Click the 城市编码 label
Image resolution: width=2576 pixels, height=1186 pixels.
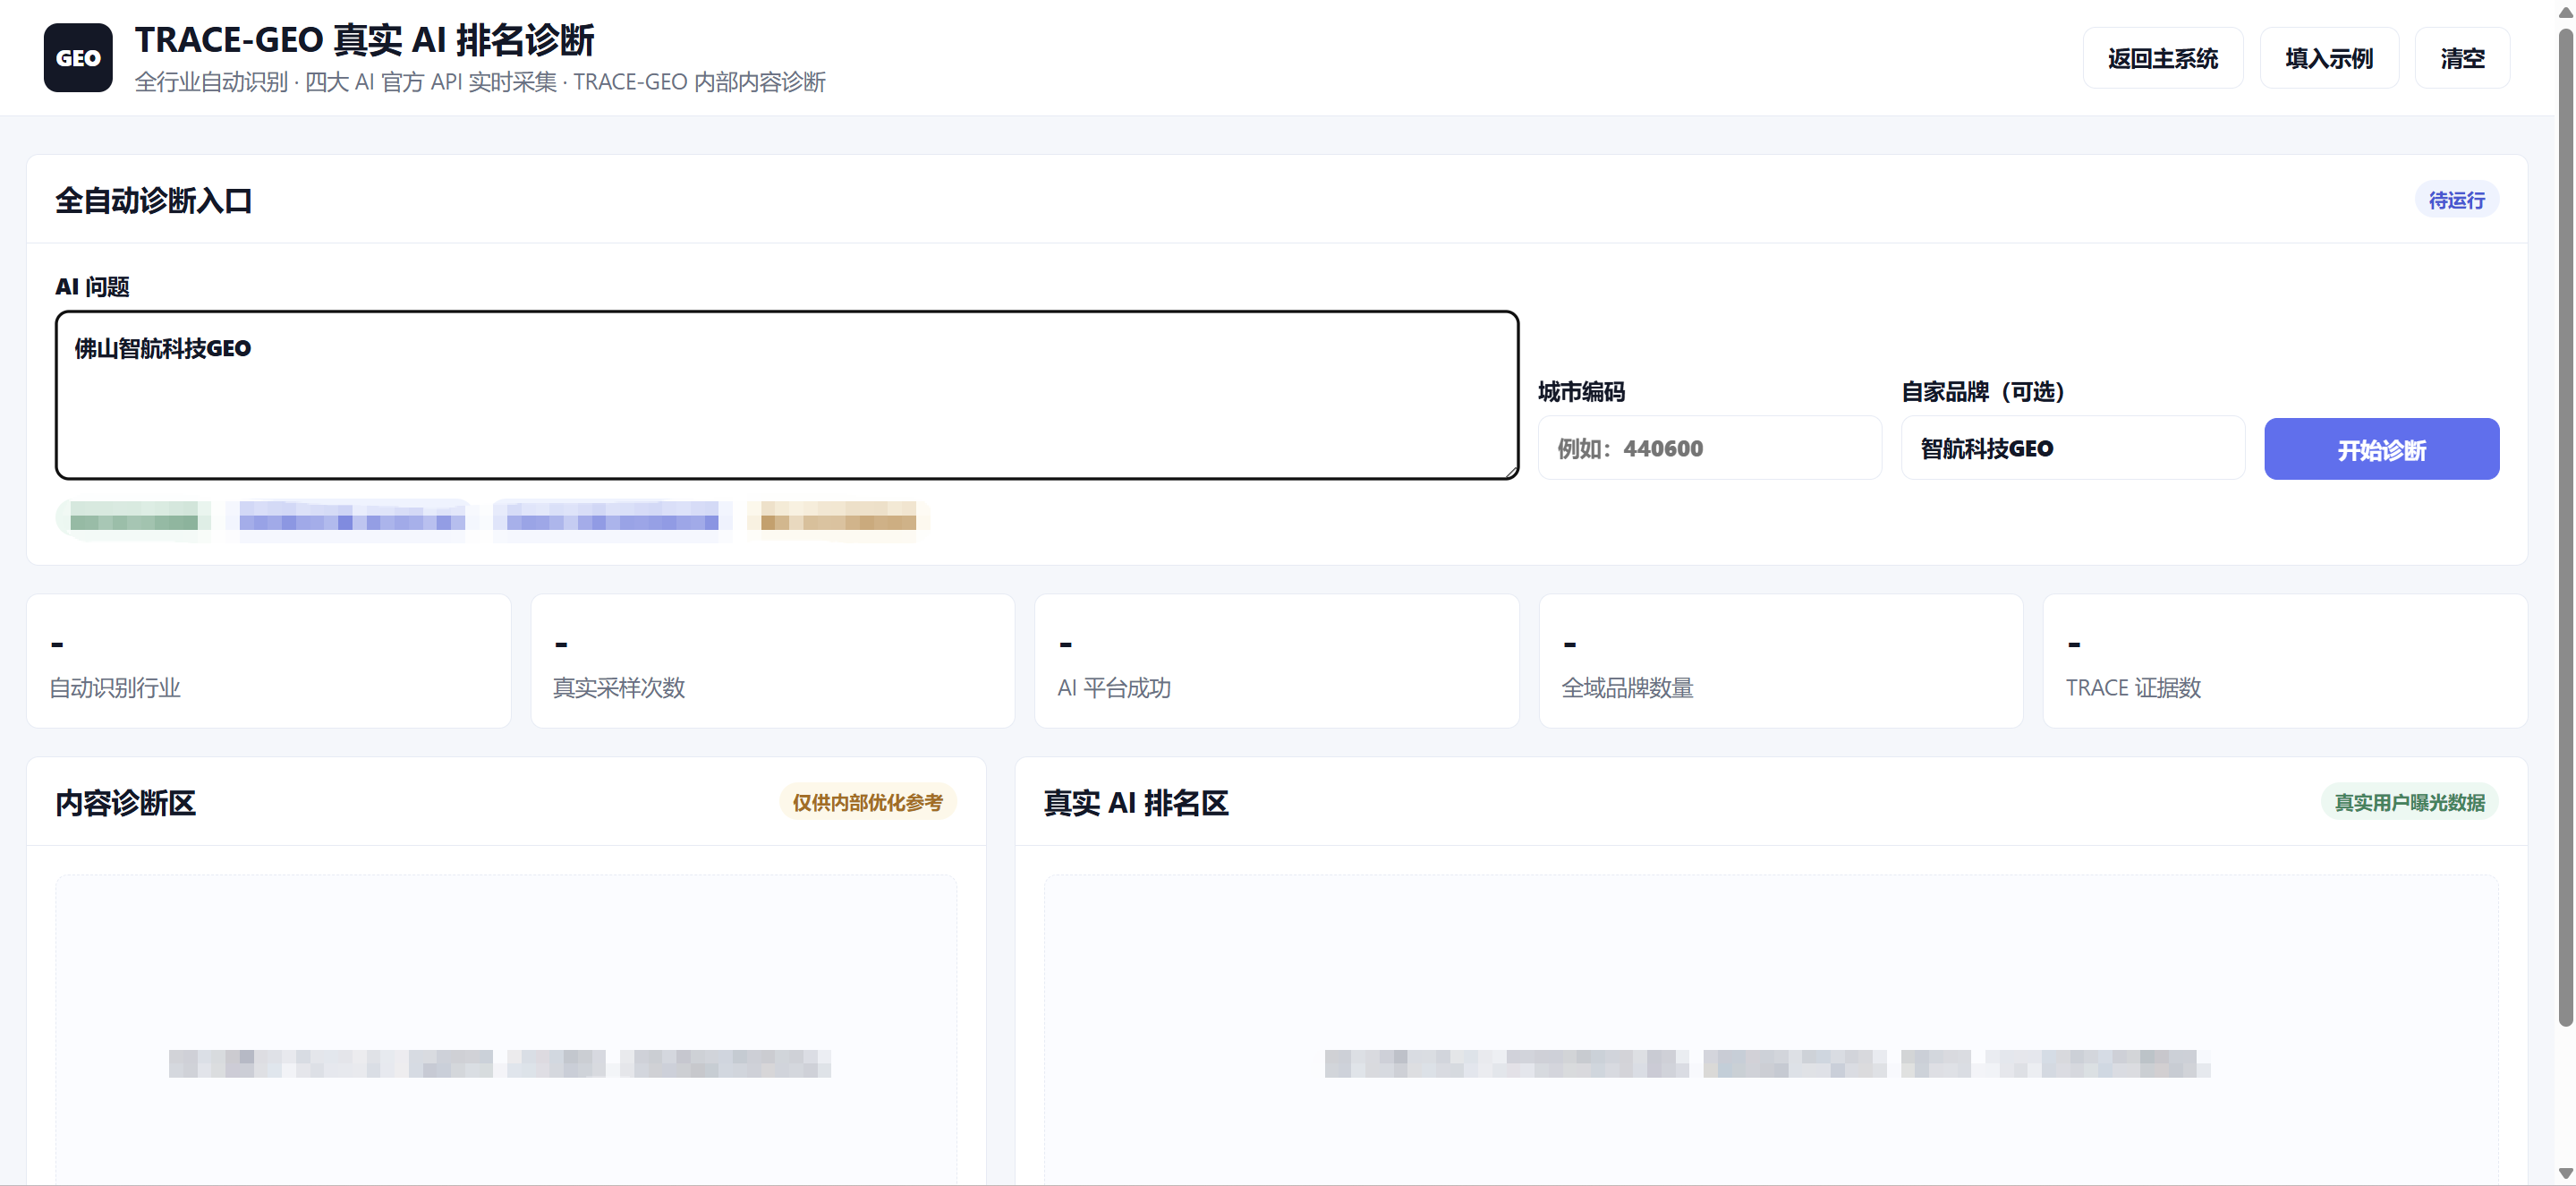click(1581, 392)
